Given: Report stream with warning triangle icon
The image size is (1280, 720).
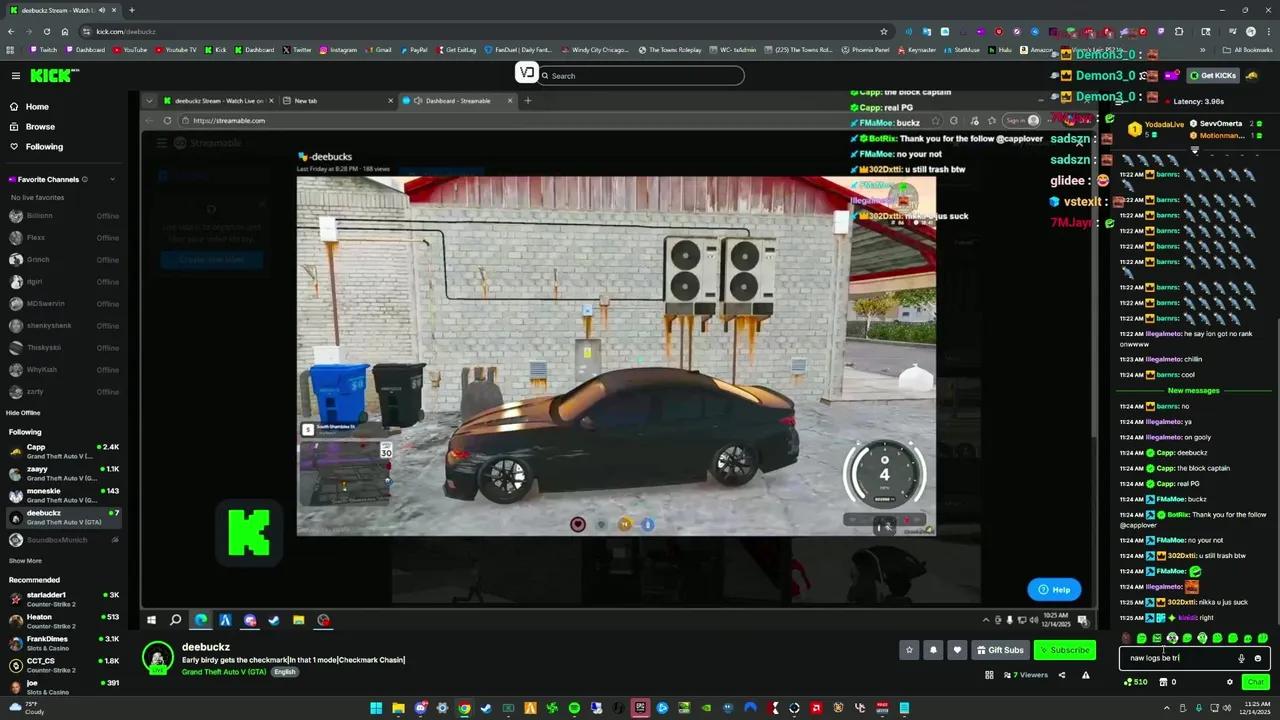Looking at the screenshot, I should click(1086, 675).
